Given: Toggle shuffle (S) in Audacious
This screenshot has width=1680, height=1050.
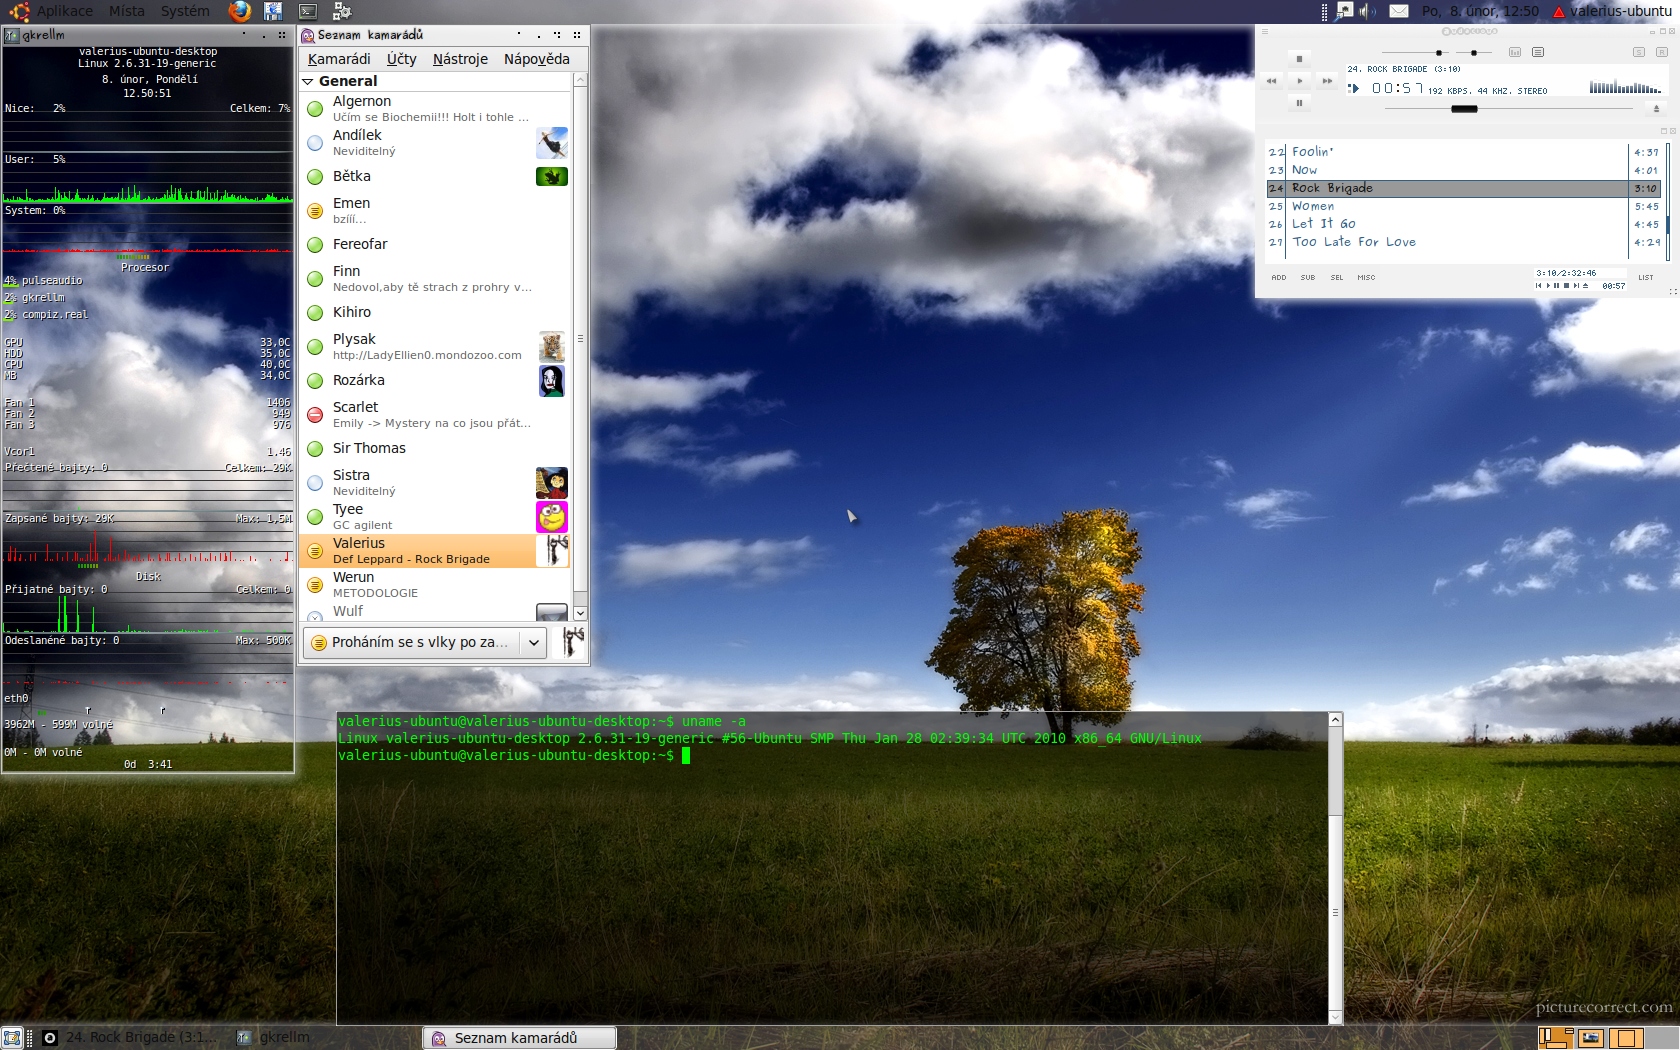Looking at the screenshot, I should tap(1638, 52).
